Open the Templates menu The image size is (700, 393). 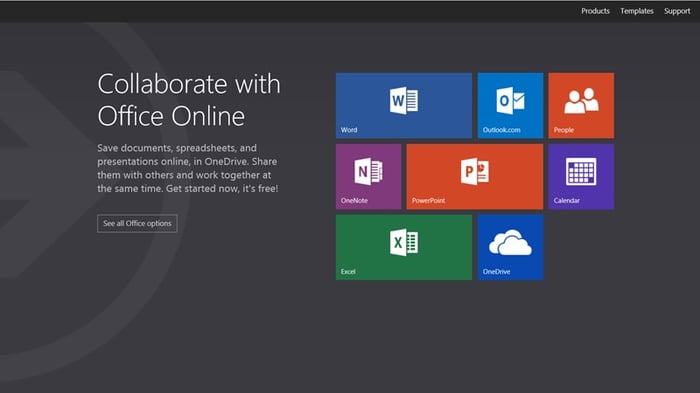(637, 11)
